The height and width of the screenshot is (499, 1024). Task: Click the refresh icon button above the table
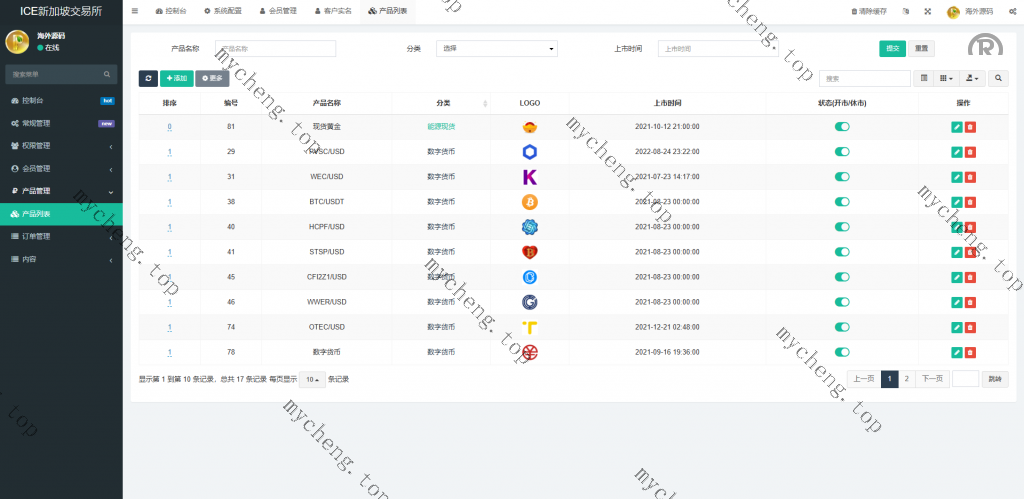148,78
